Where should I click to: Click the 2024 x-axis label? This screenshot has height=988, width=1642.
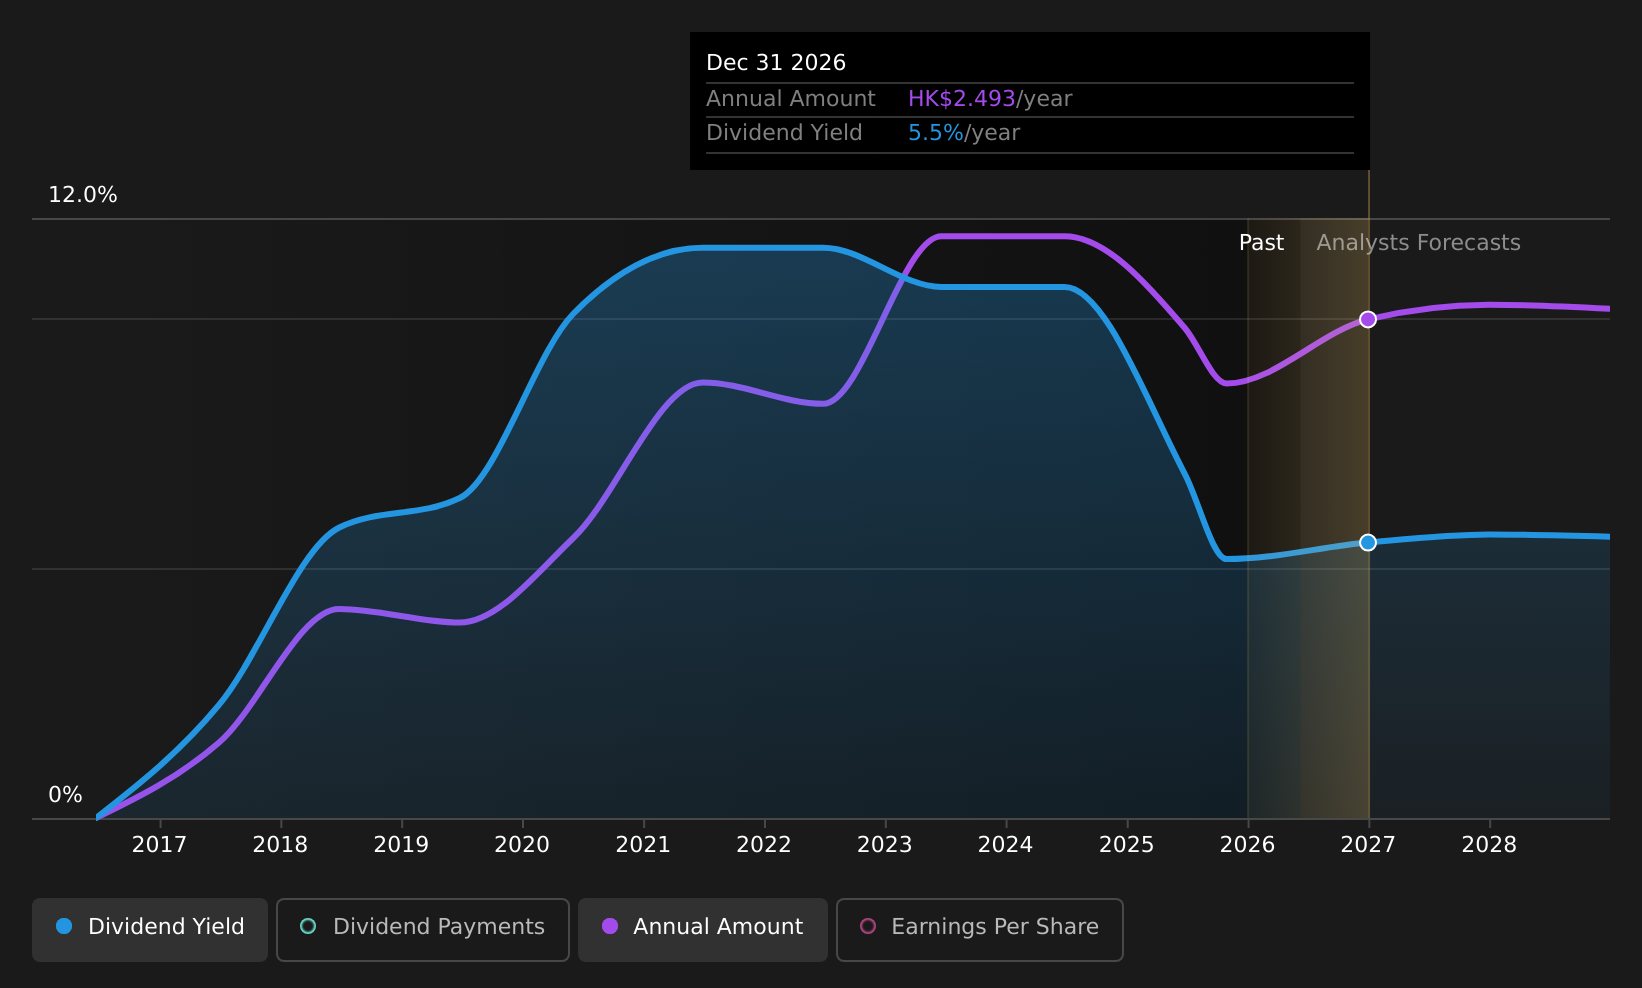coord(1005,845)
